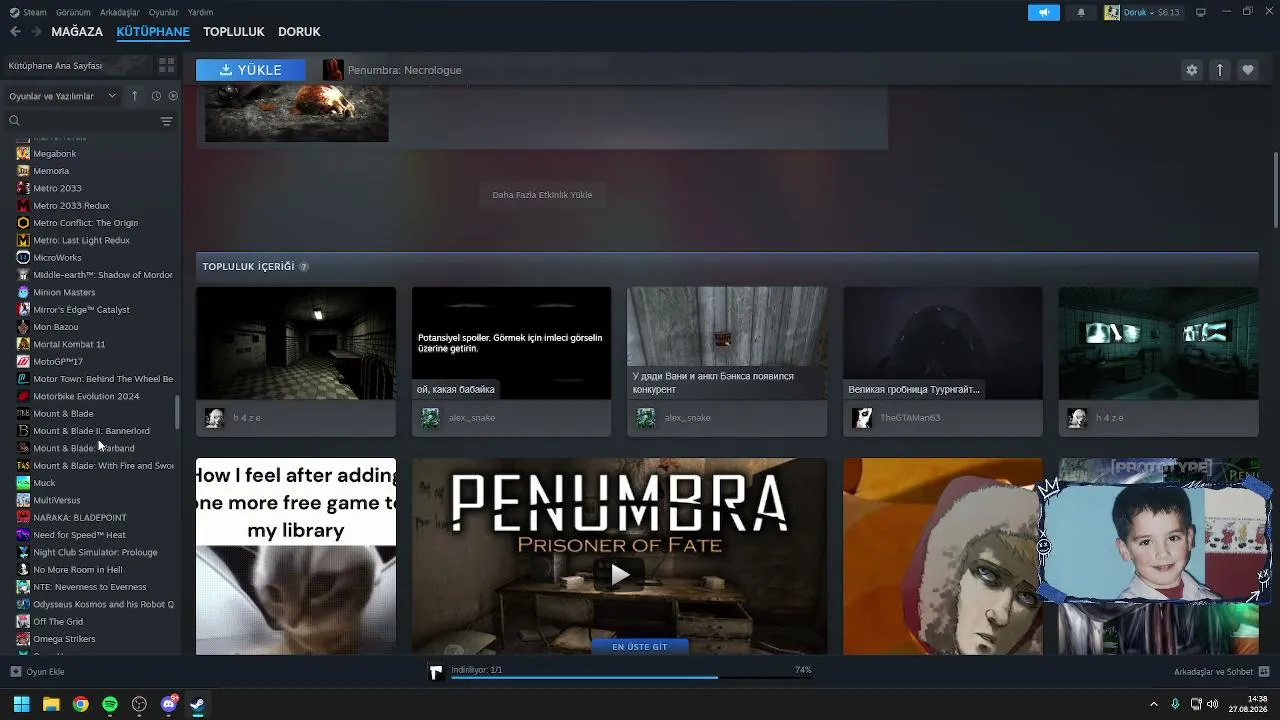Open Discord from the taskbar
1280x720 pixels.
[x=169, y=704]
